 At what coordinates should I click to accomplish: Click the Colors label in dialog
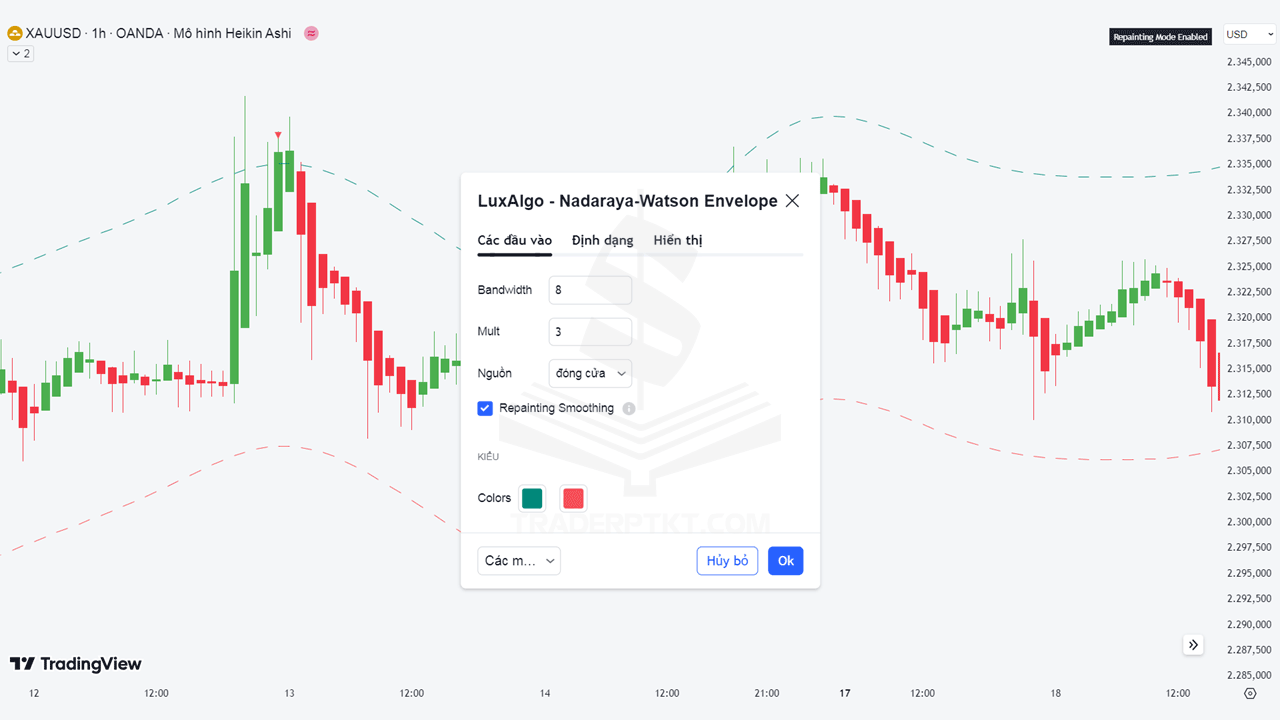494,498
